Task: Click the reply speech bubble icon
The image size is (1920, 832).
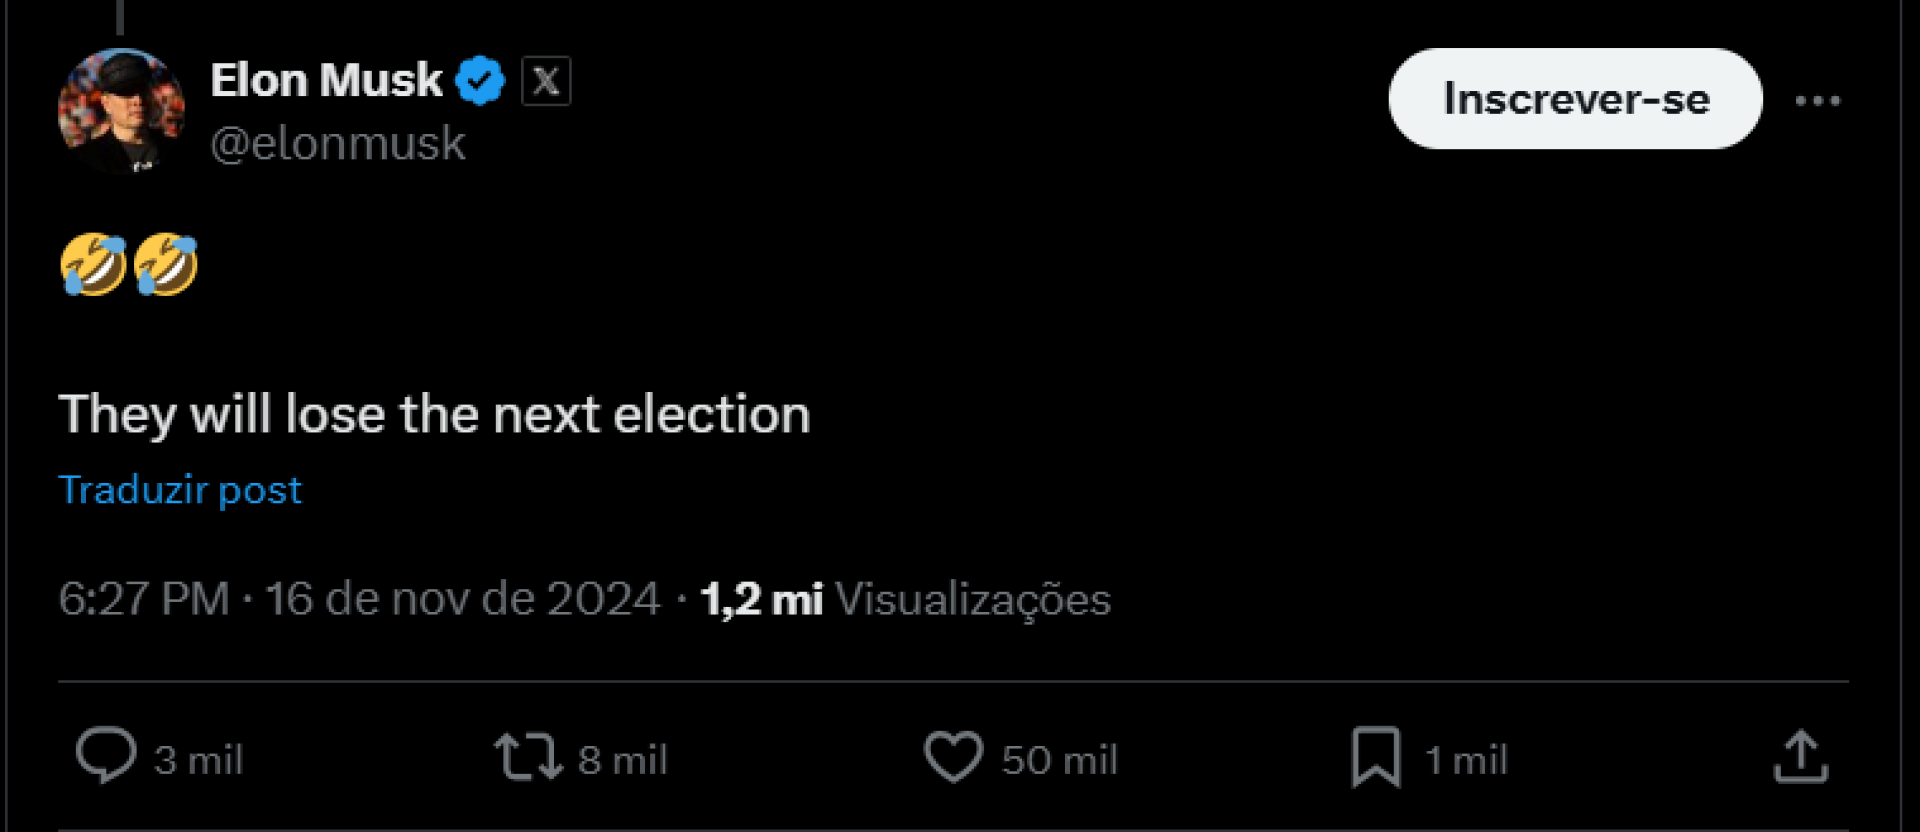Action: pyautogui.click(x=106, y=756)
